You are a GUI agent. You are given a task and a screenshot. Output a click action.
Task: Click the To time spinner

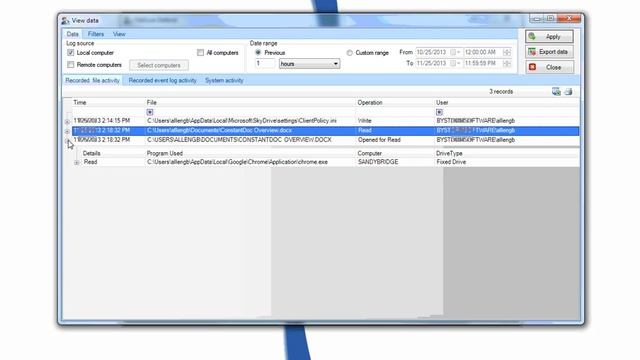(507, 63)
